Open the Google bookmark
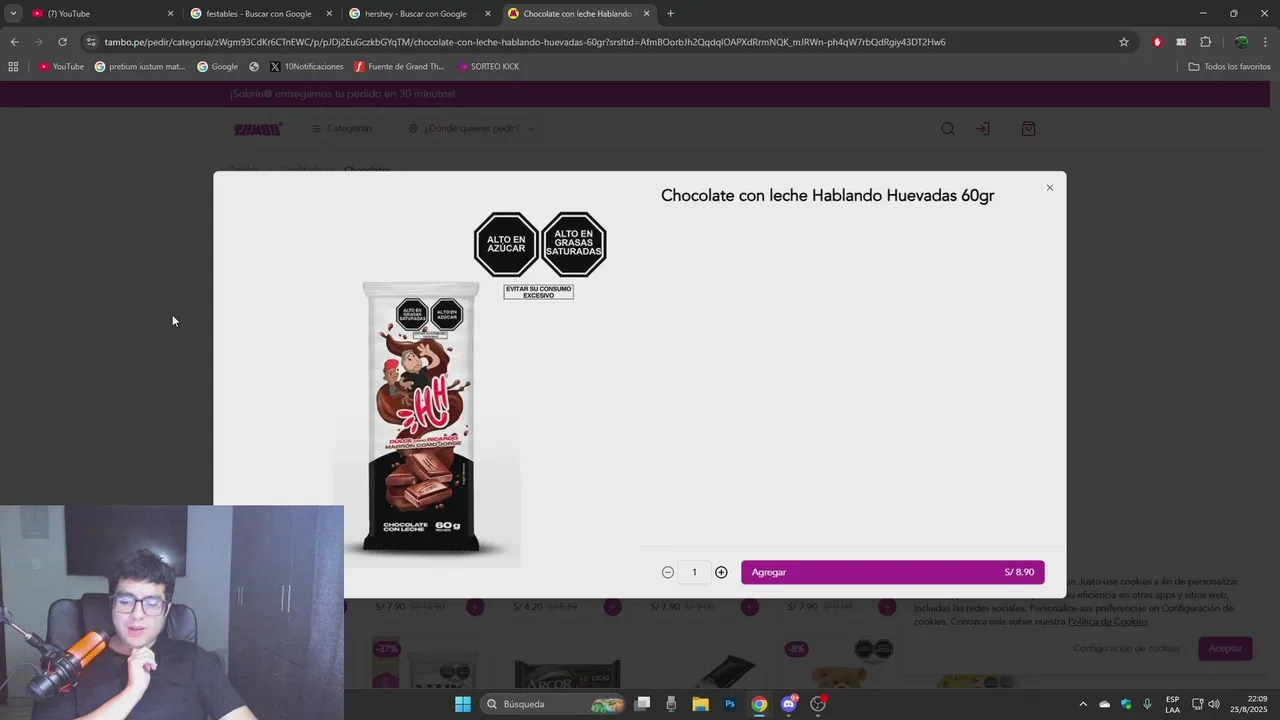The image size is (1280, 720). [217, 66]
